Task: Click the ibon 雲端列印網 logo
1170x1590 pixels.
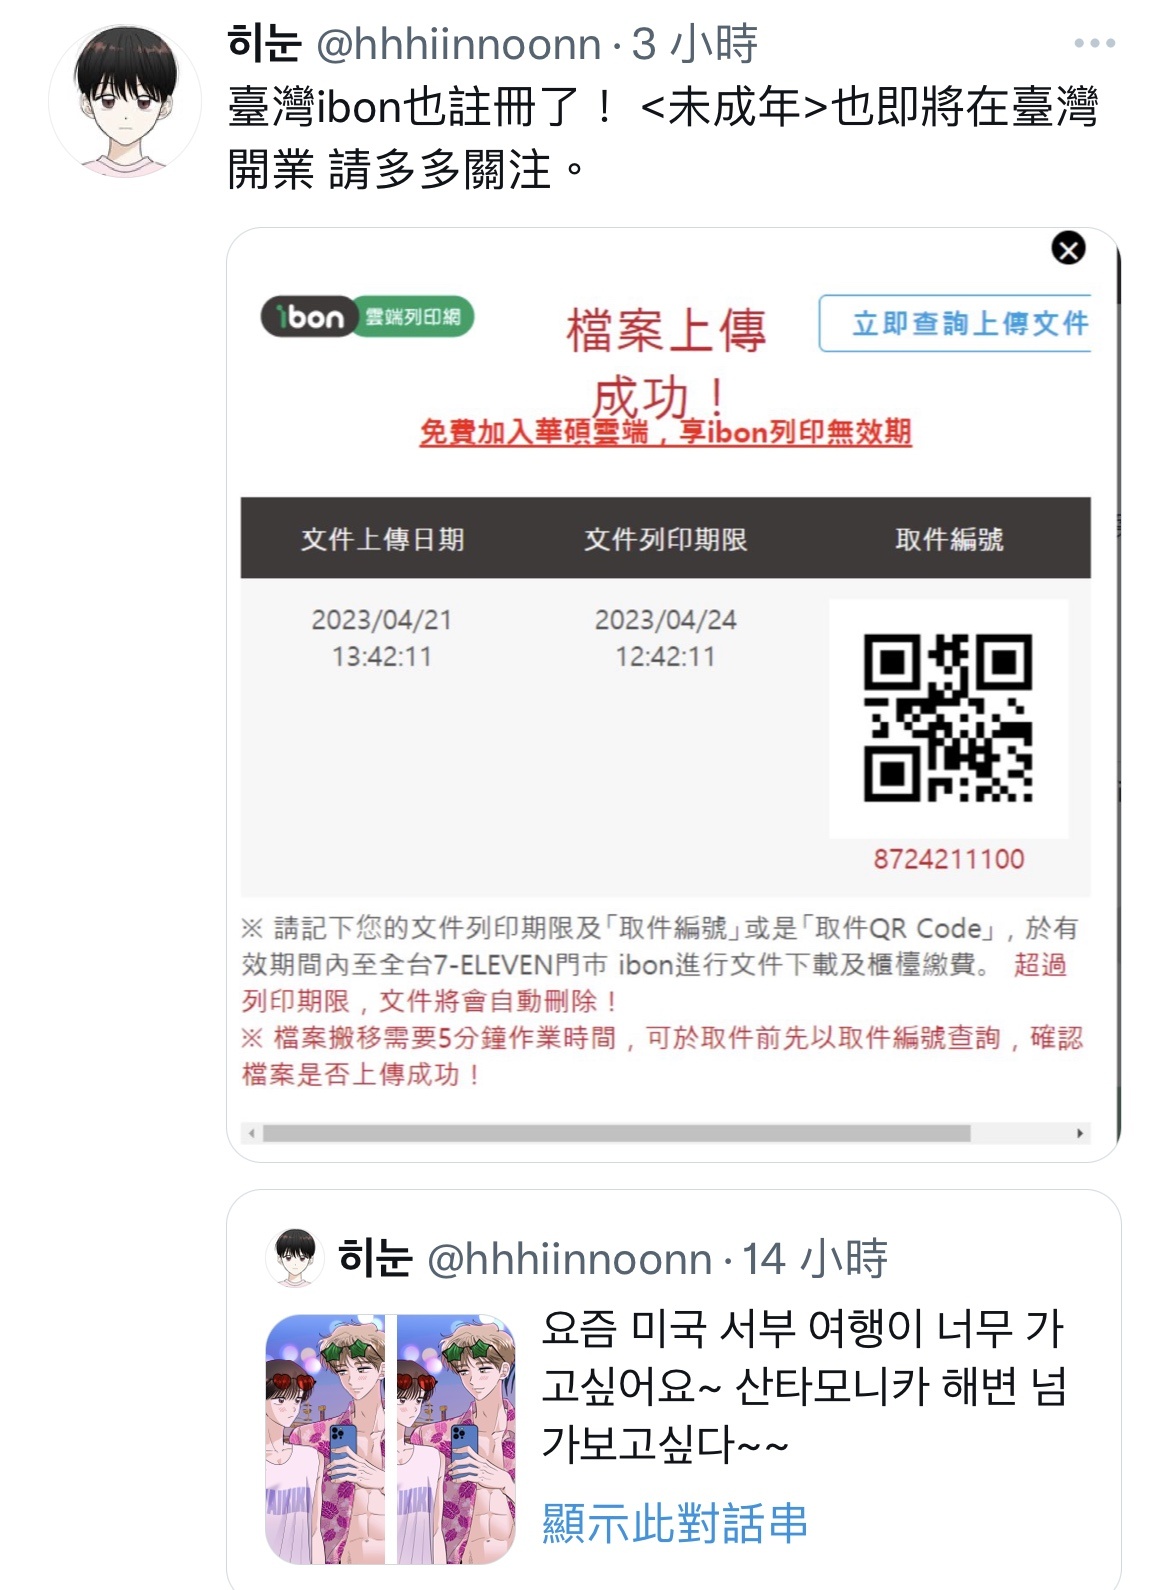Action: tap(367, 317)
